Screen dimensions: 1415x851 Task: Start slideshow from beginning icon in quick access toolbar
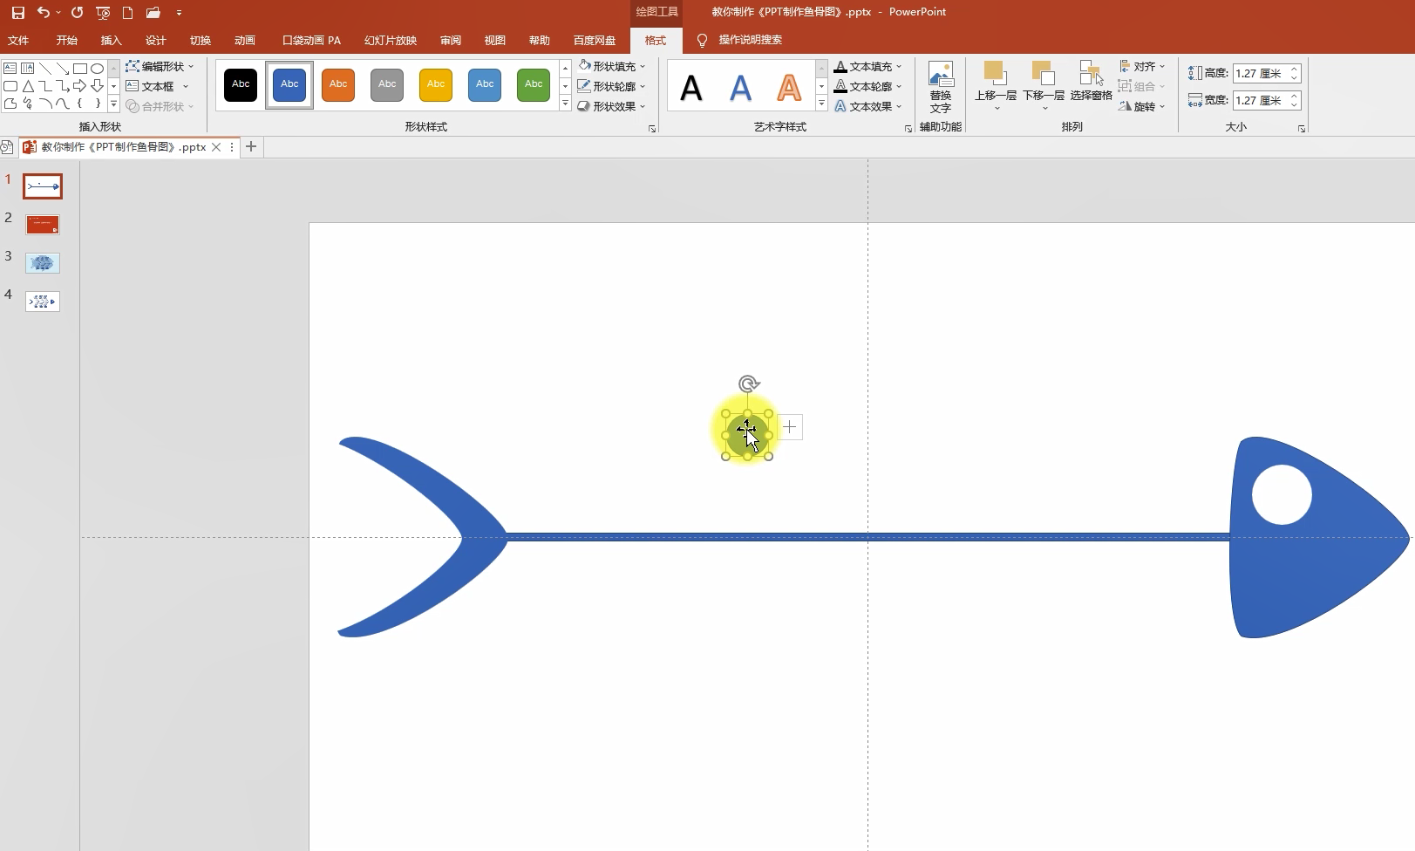pos(103,13)
